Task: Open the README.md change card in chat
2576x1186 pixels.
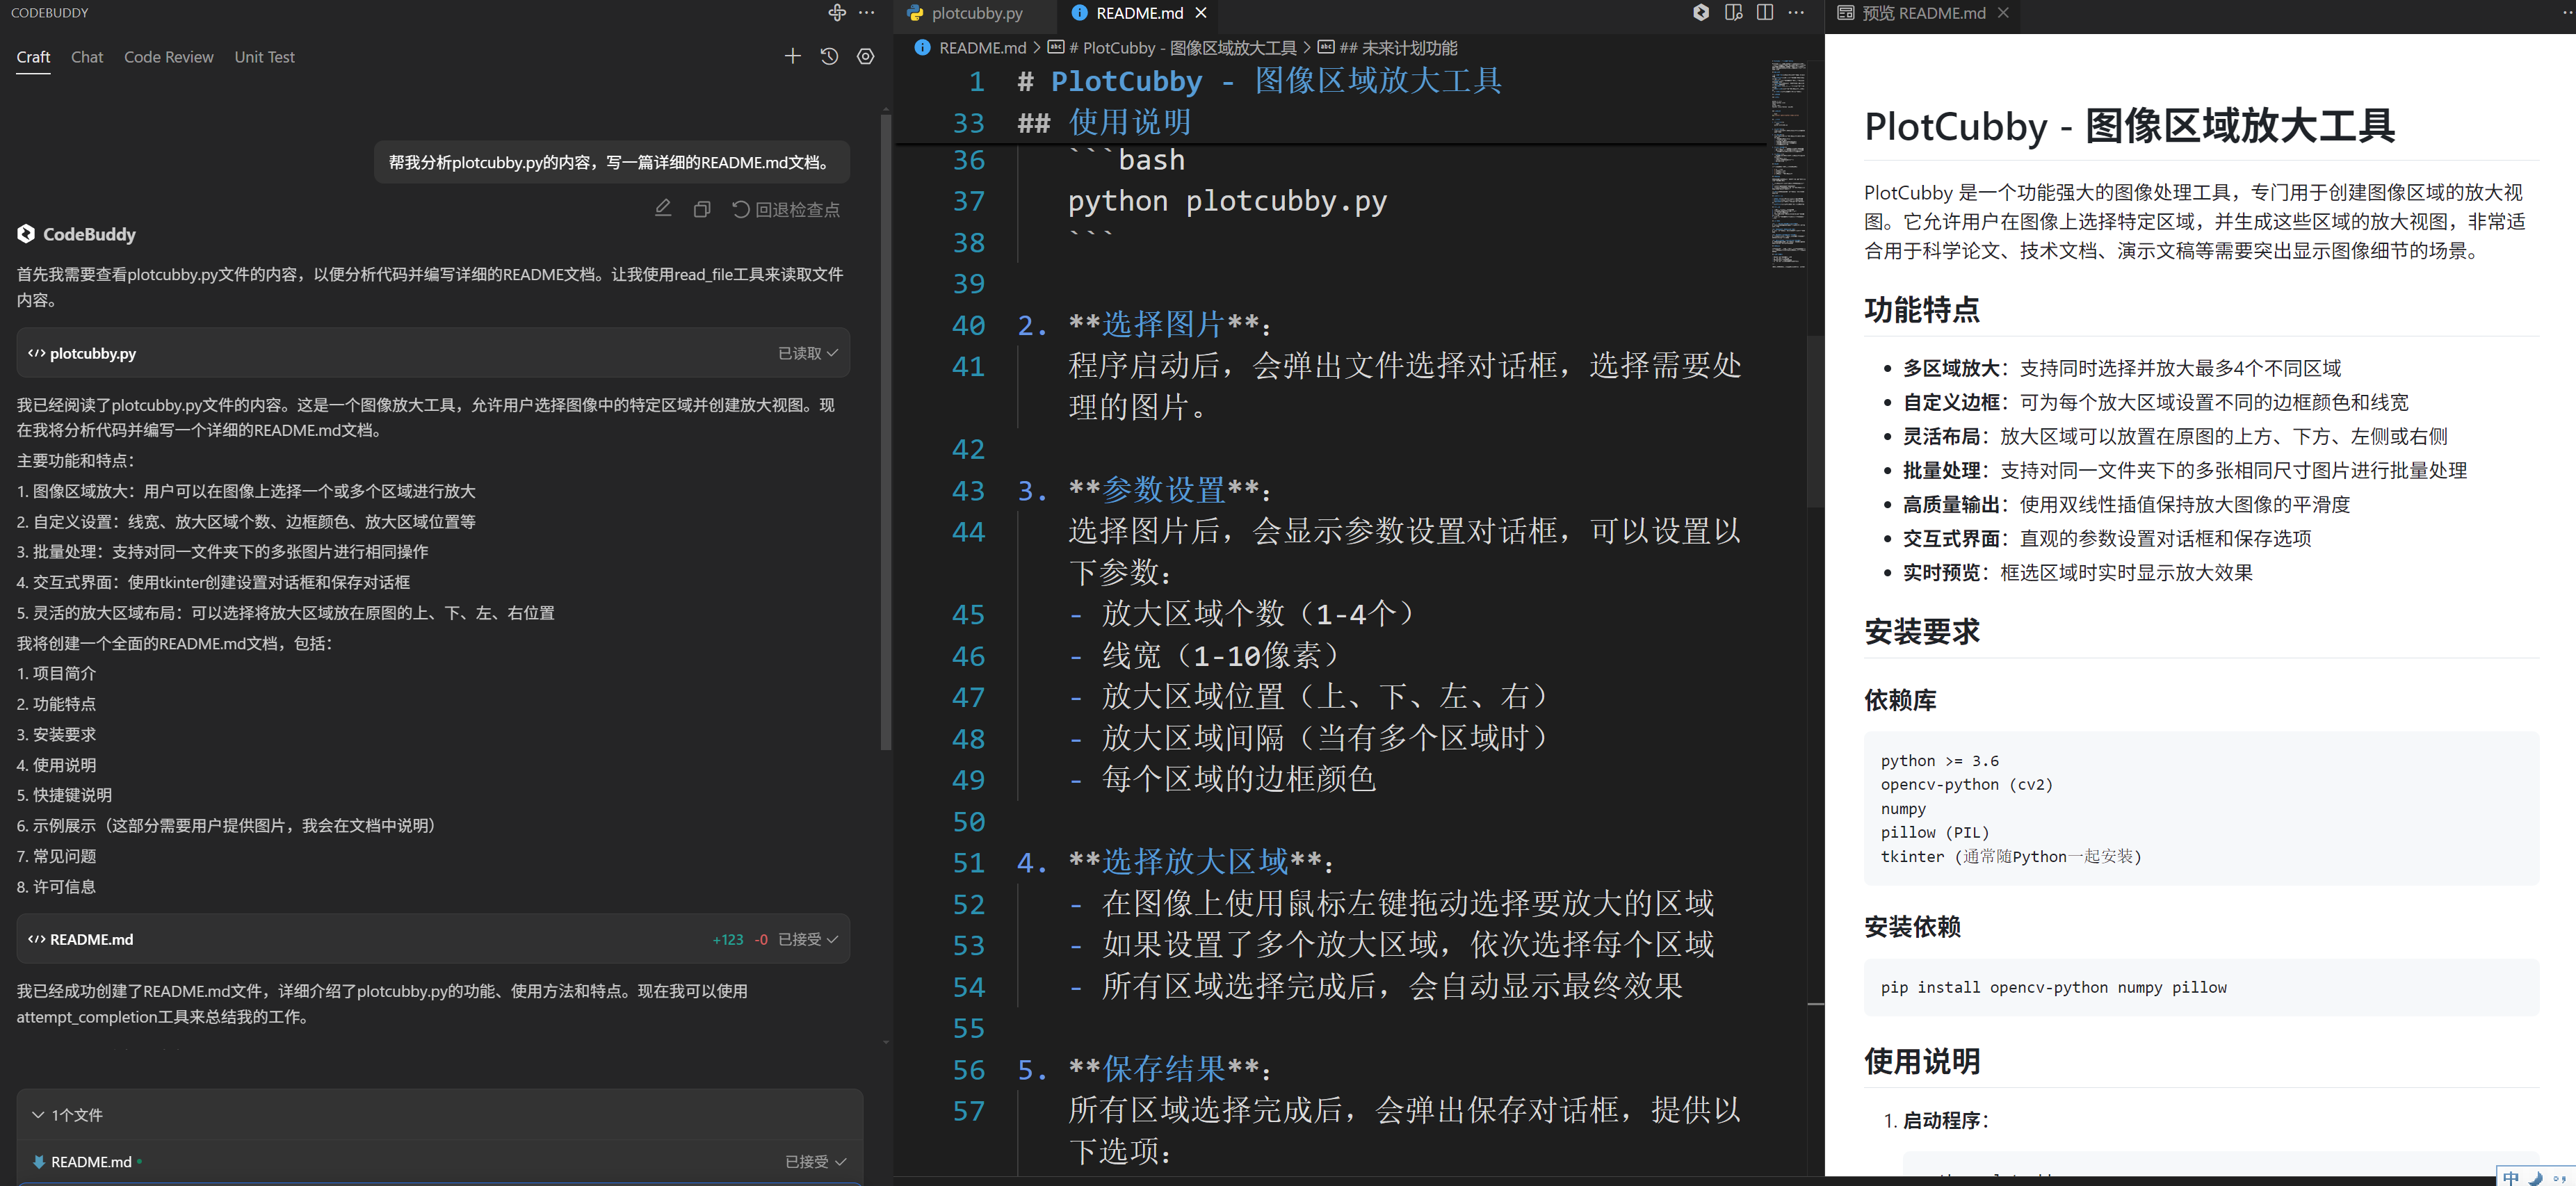Action: pos(433,939)
